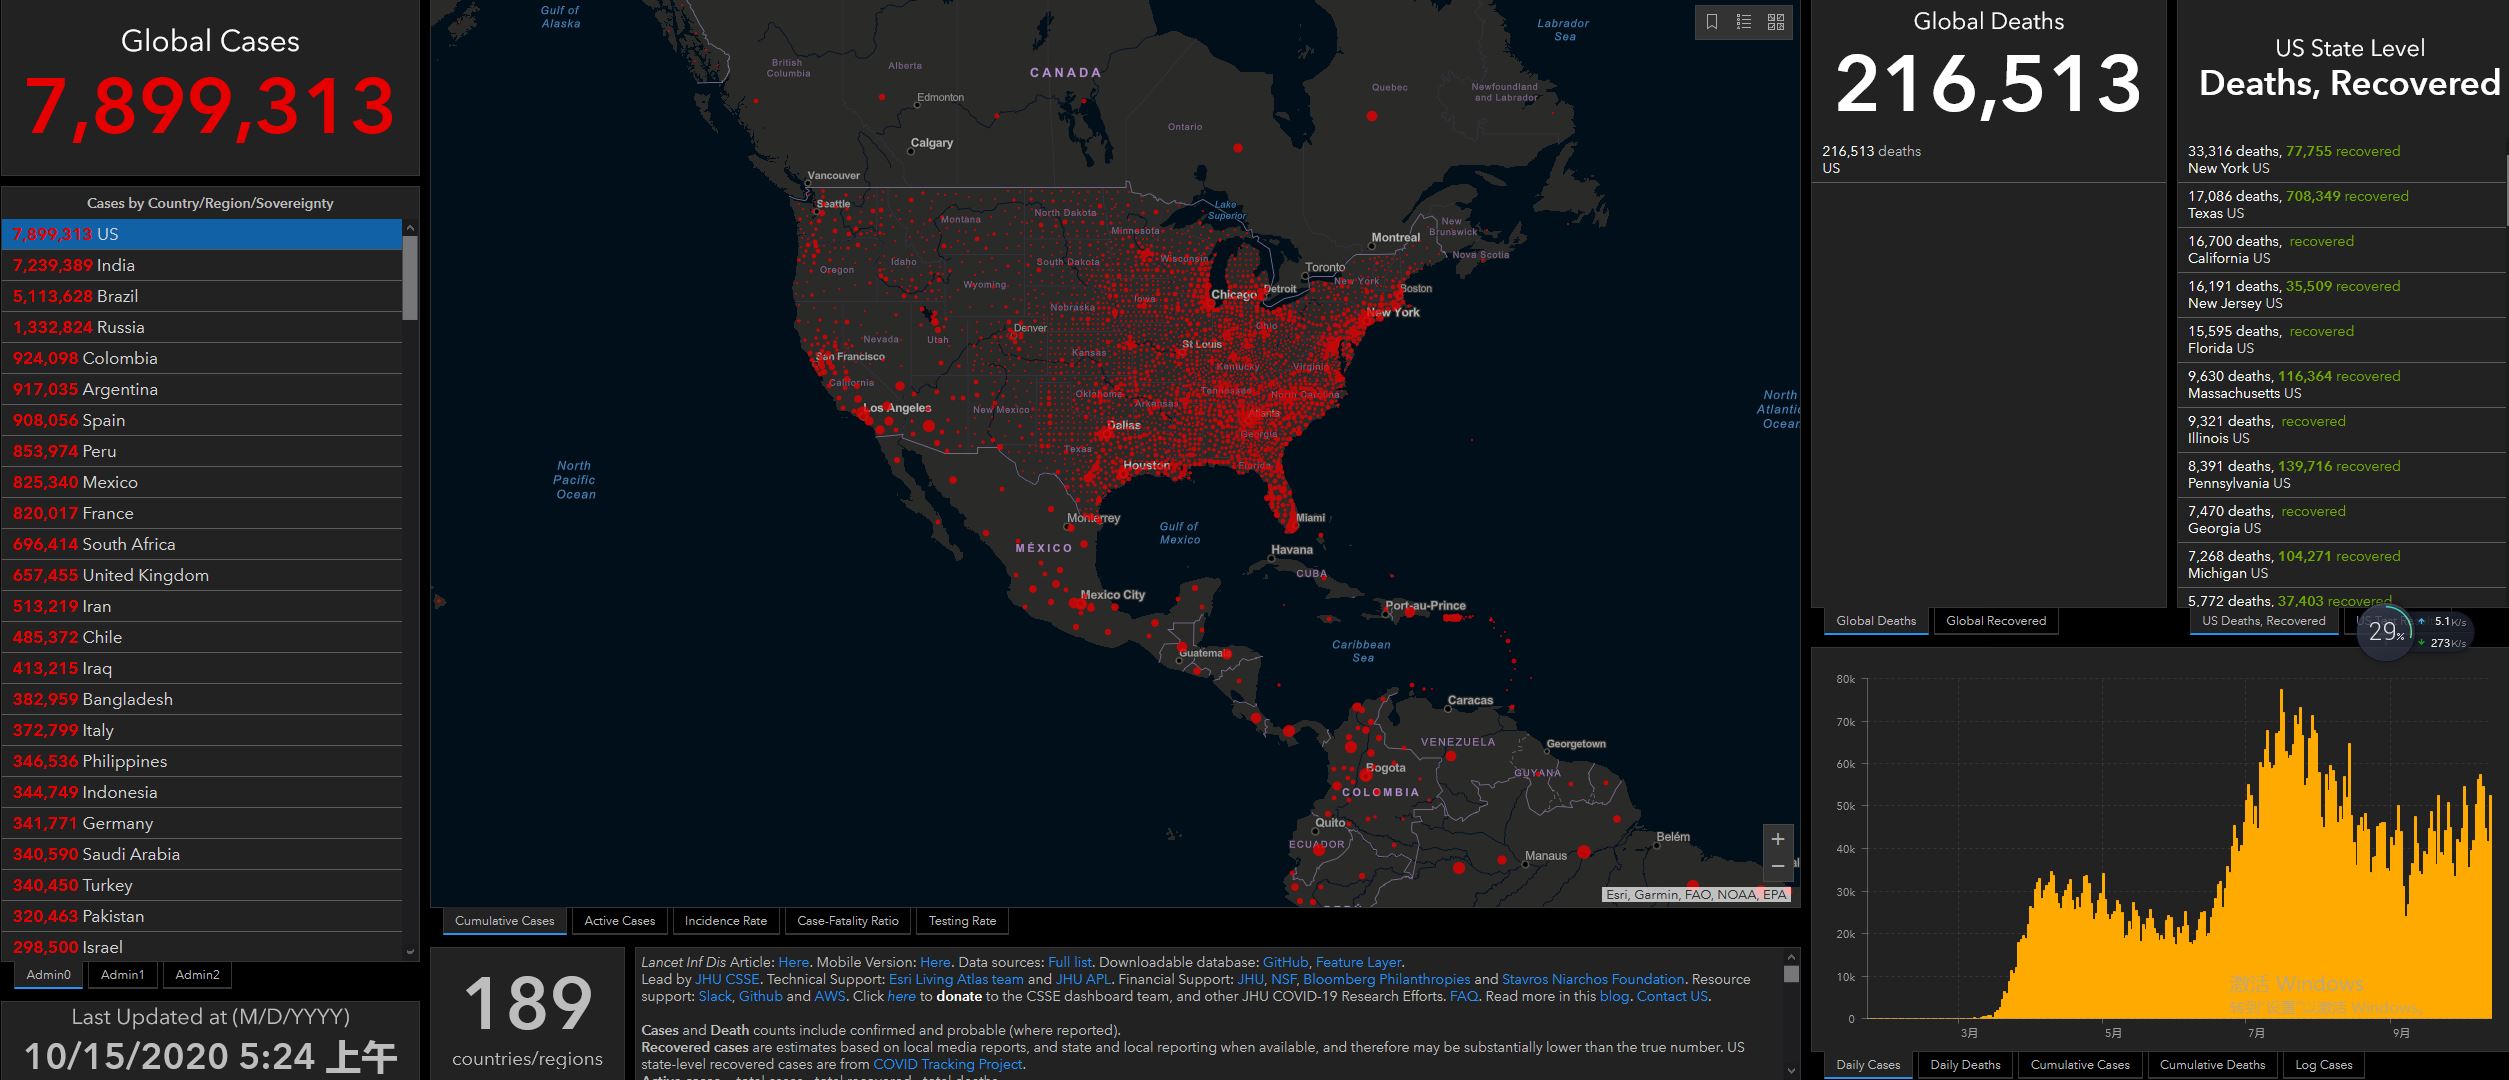The height and width of the screenshot is (1080, 2509).
Task: Switch chart to Log Cases tab
Action: [x=2323, y=1065]
